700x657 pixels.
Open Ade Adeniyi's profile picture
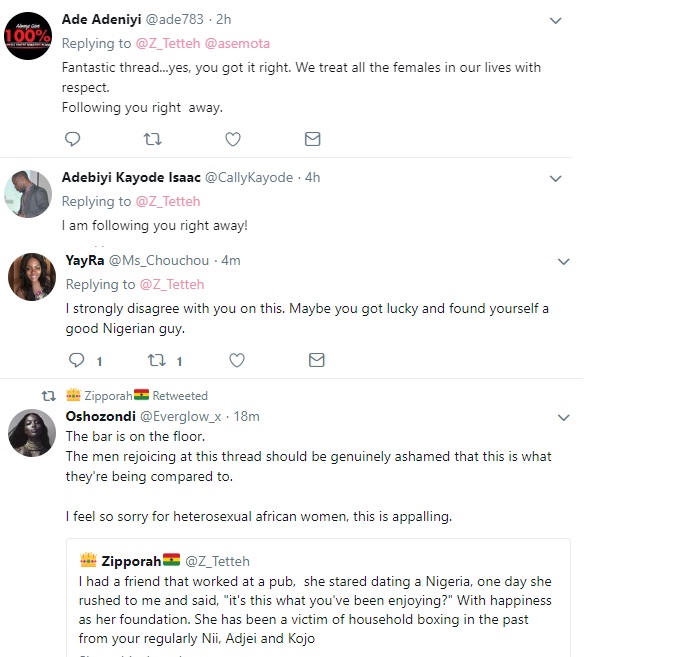coord(30,35)
